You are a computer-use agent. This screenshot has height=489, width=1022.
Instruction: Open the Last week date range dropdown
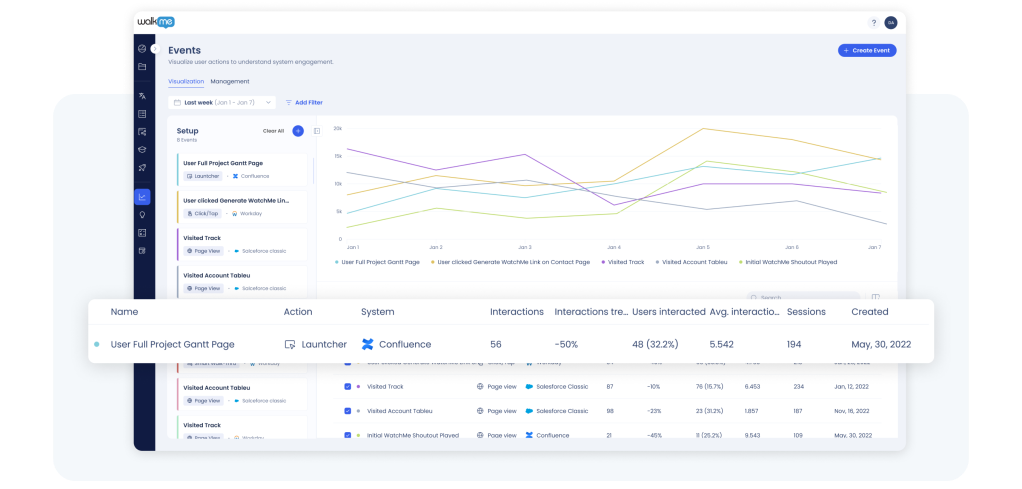[x=221, y=102]
